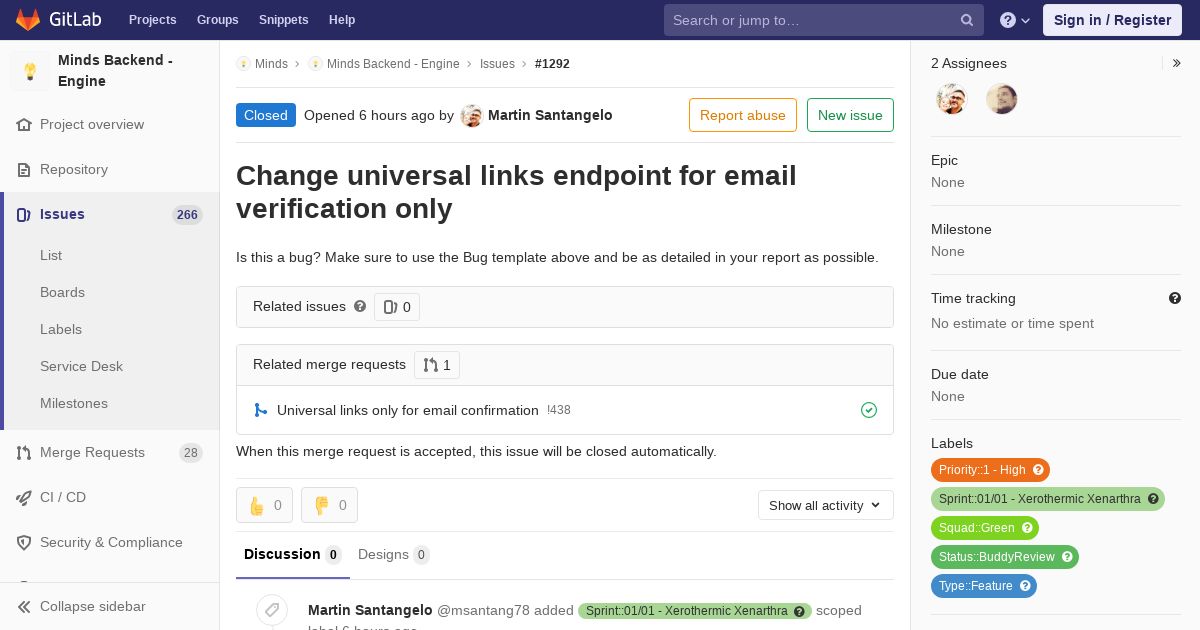Open the Labels sidebar link
Image resolution: width=1200 pixels, height=630 pixels.
click(61, 329)
